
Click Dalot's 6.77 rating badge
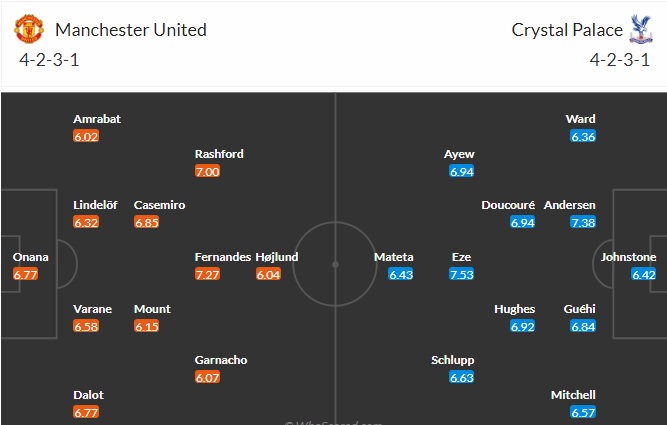[86, 412]
